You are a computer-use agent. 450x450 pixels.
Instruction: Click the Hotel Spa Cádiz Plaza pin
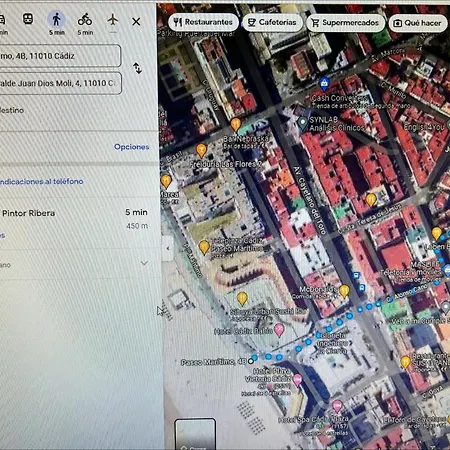point(337,407)
